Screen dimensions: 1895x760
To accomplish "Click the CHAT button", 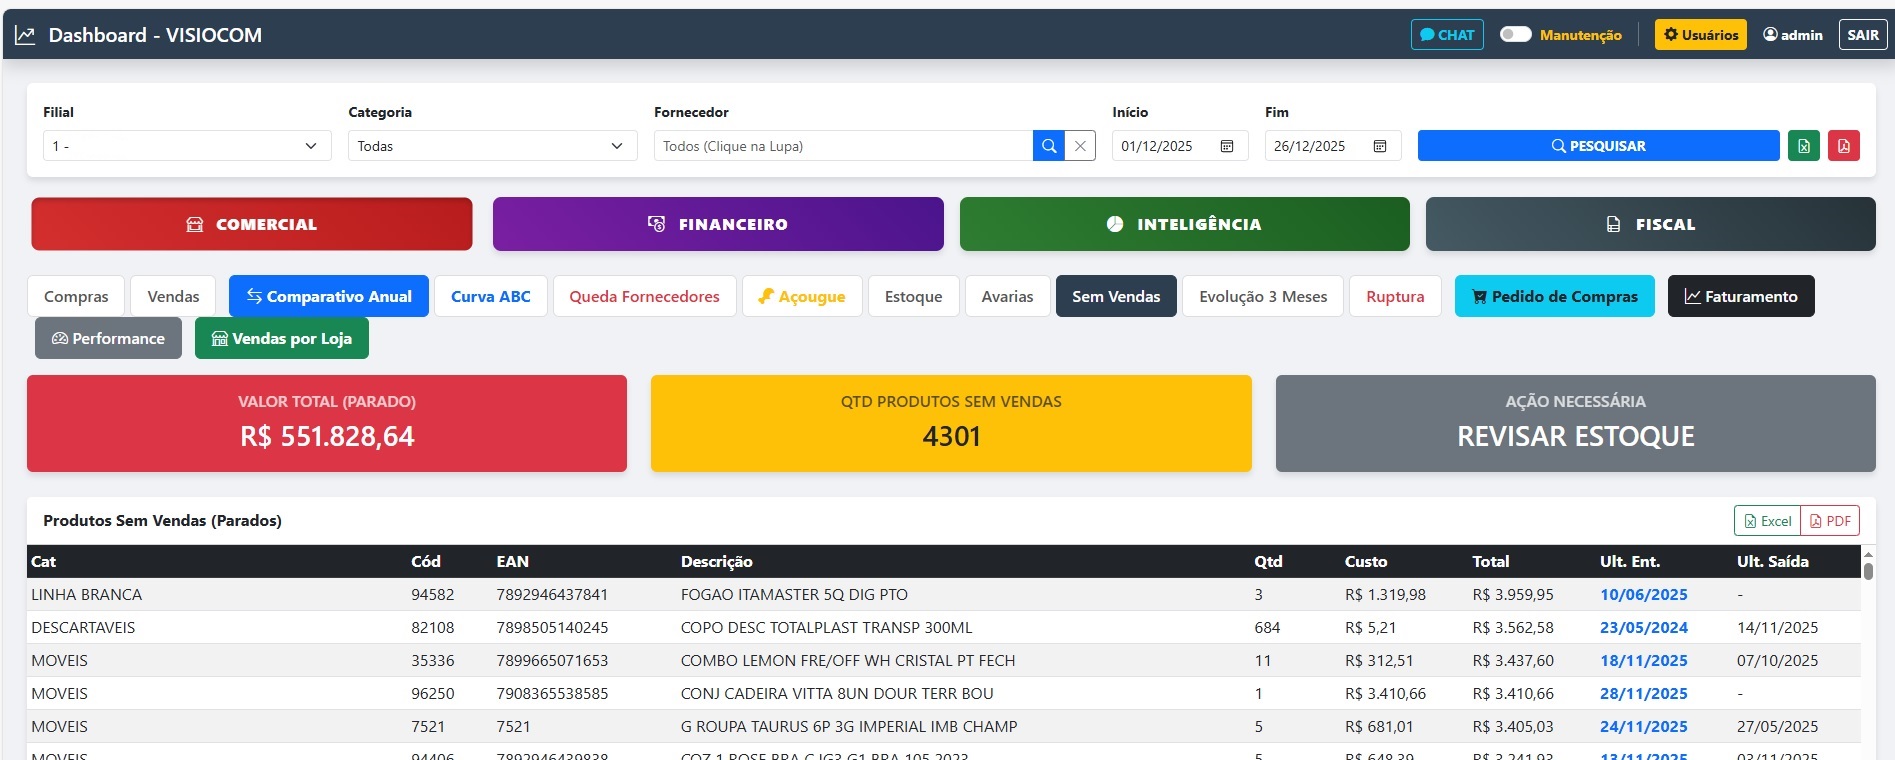I will pyautogui.click(x=1446, y=35).
